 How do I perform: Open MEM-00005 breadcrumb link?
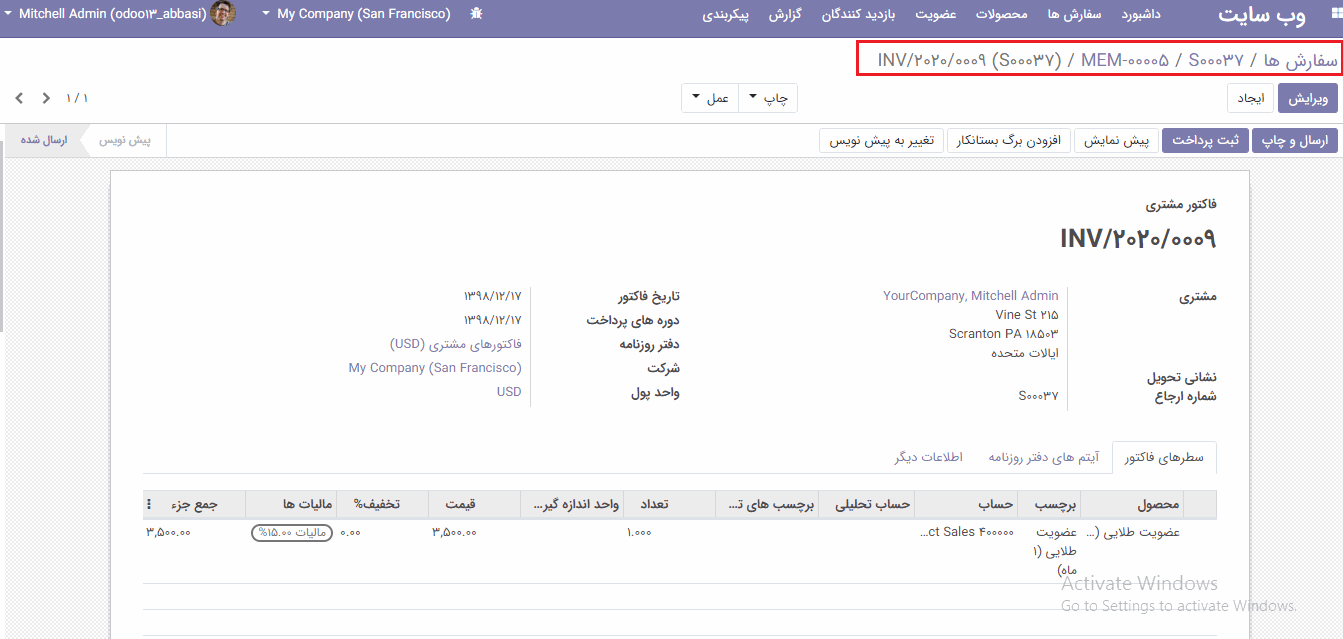(1125, 60)
